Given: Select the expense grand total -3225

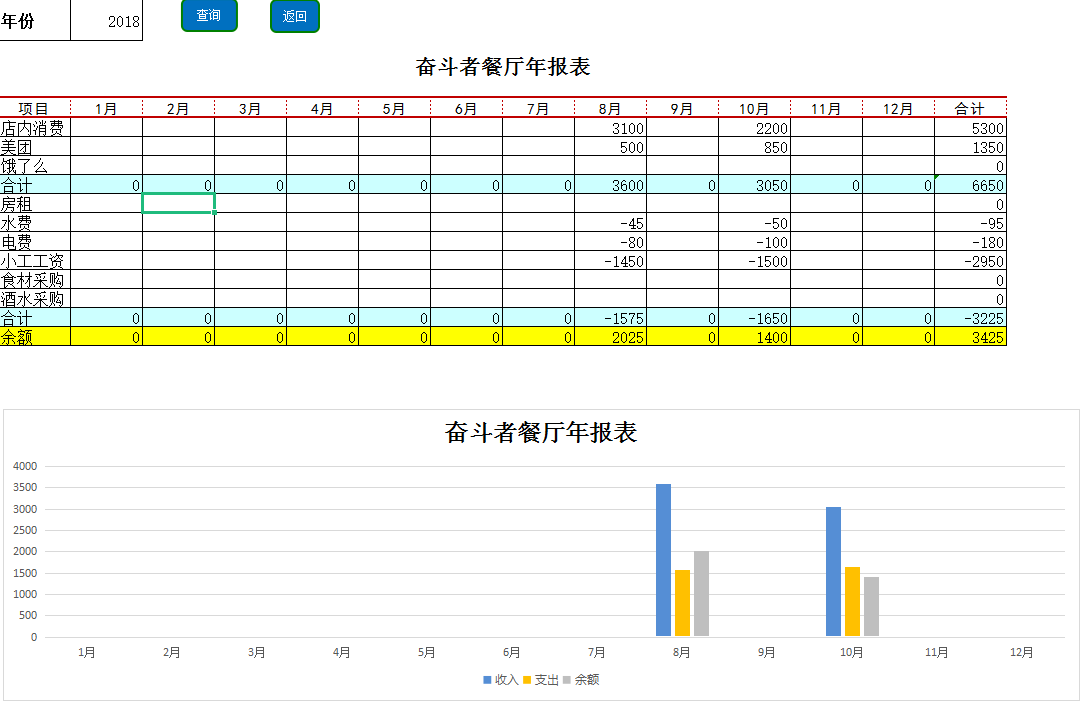Looking at the screenshot, I should [x=970, y=318].
